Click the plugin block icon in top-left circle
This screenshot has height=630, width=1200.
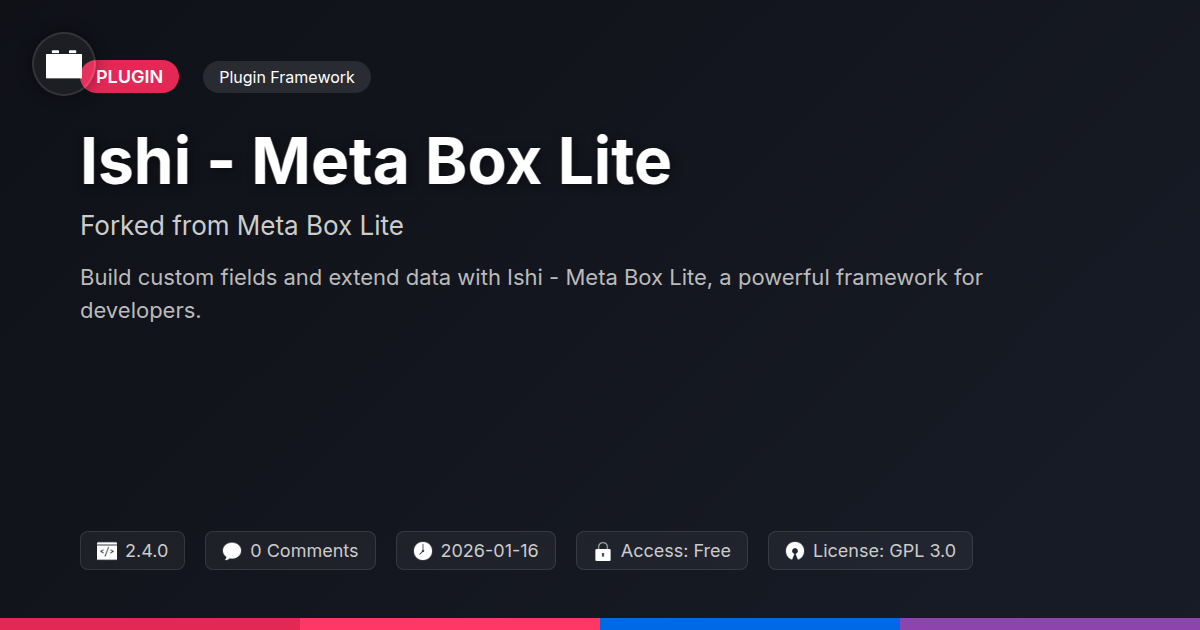coord(64,65)
